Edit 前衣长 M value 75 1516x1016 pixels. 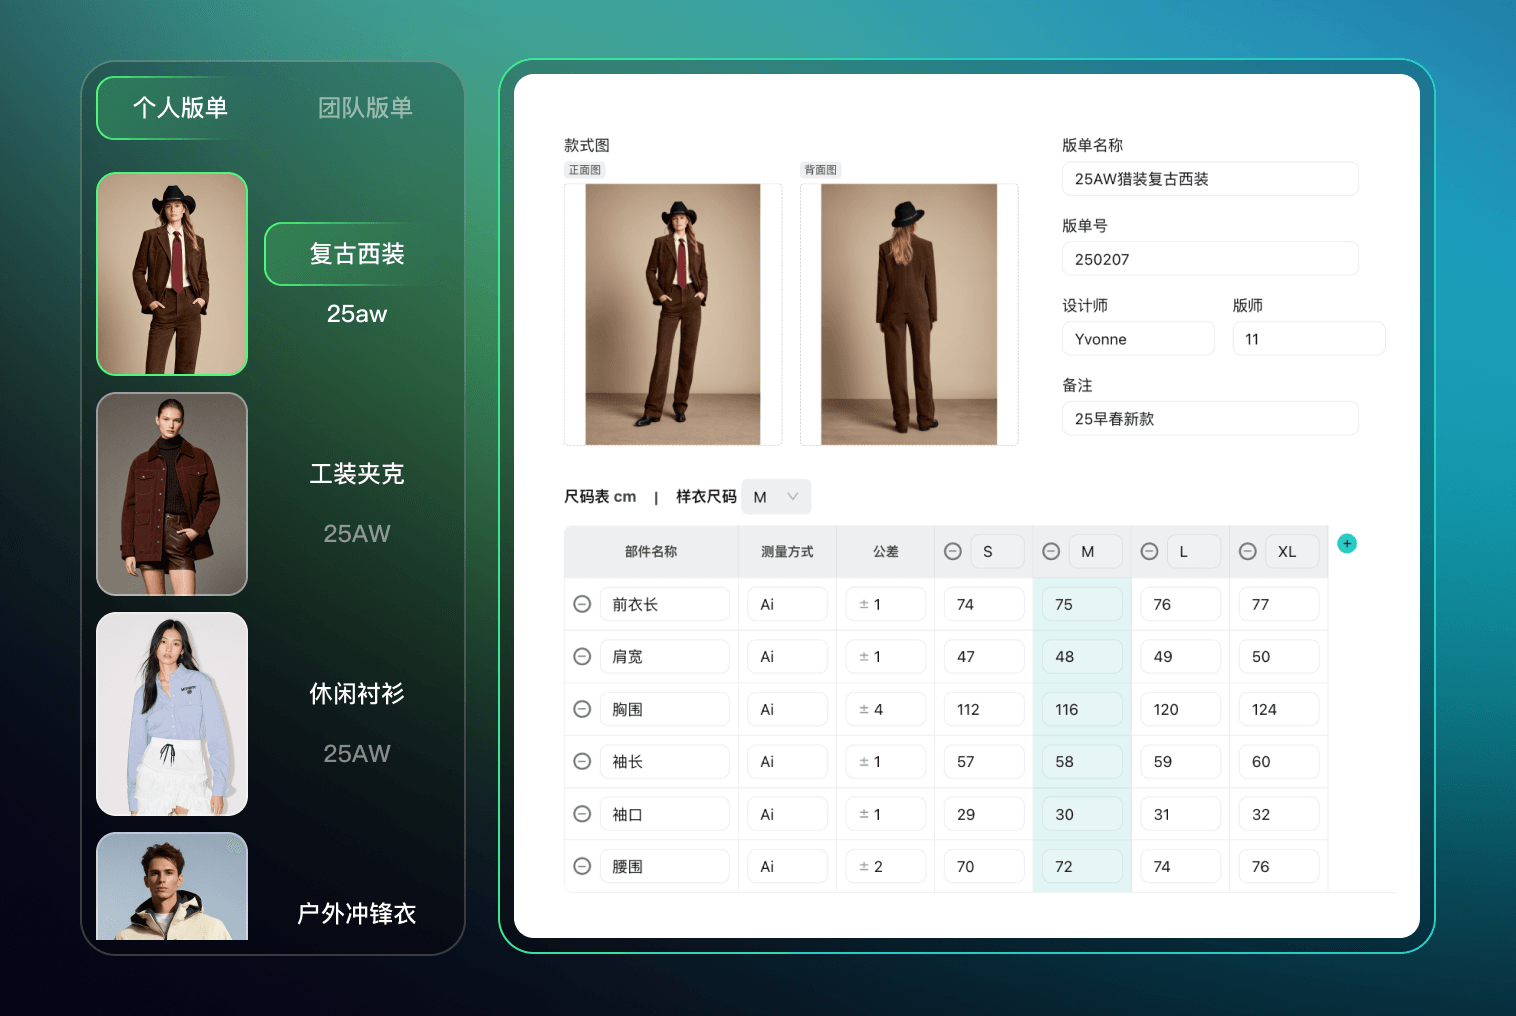tap(1082, 604)
